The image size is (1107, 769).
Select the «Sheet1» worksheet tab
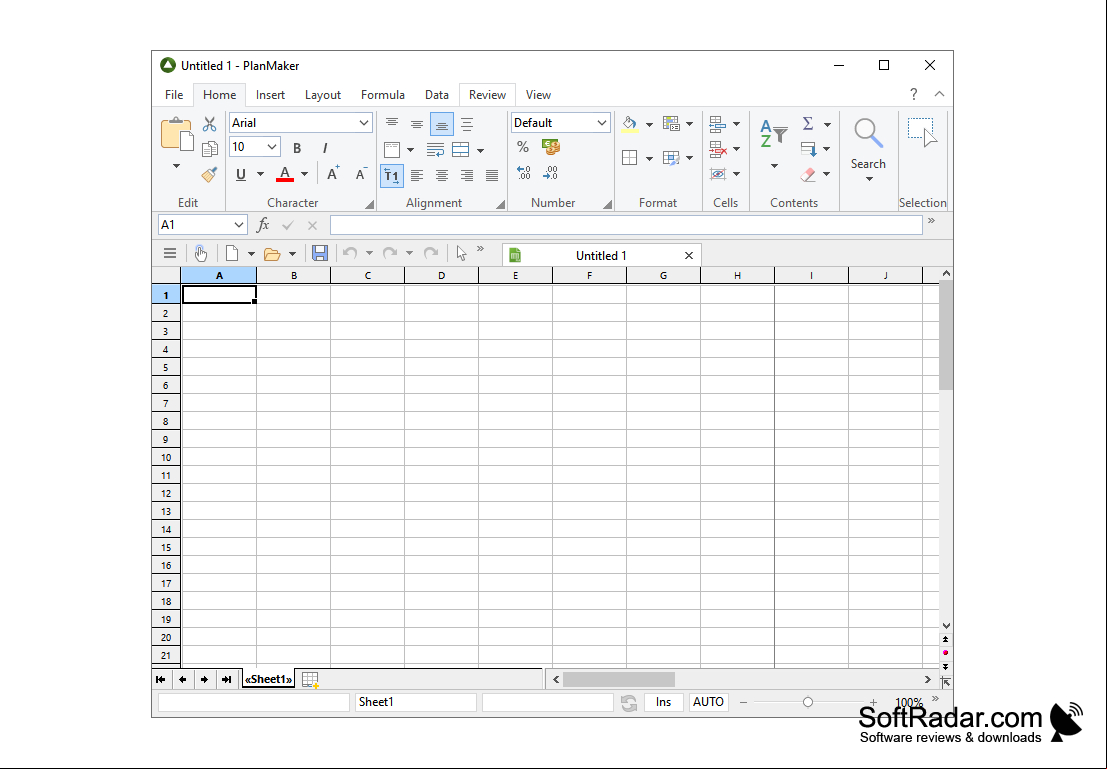point(268,679)
